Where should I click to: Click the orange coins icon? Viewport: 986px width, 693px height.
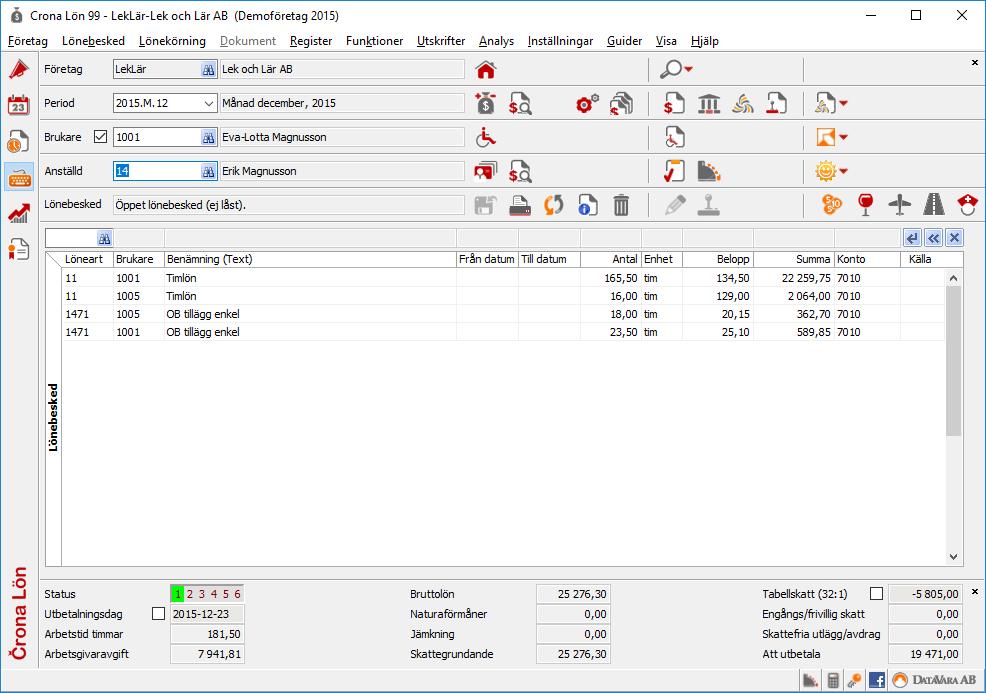pyautogui.click(x=831, y=205)
